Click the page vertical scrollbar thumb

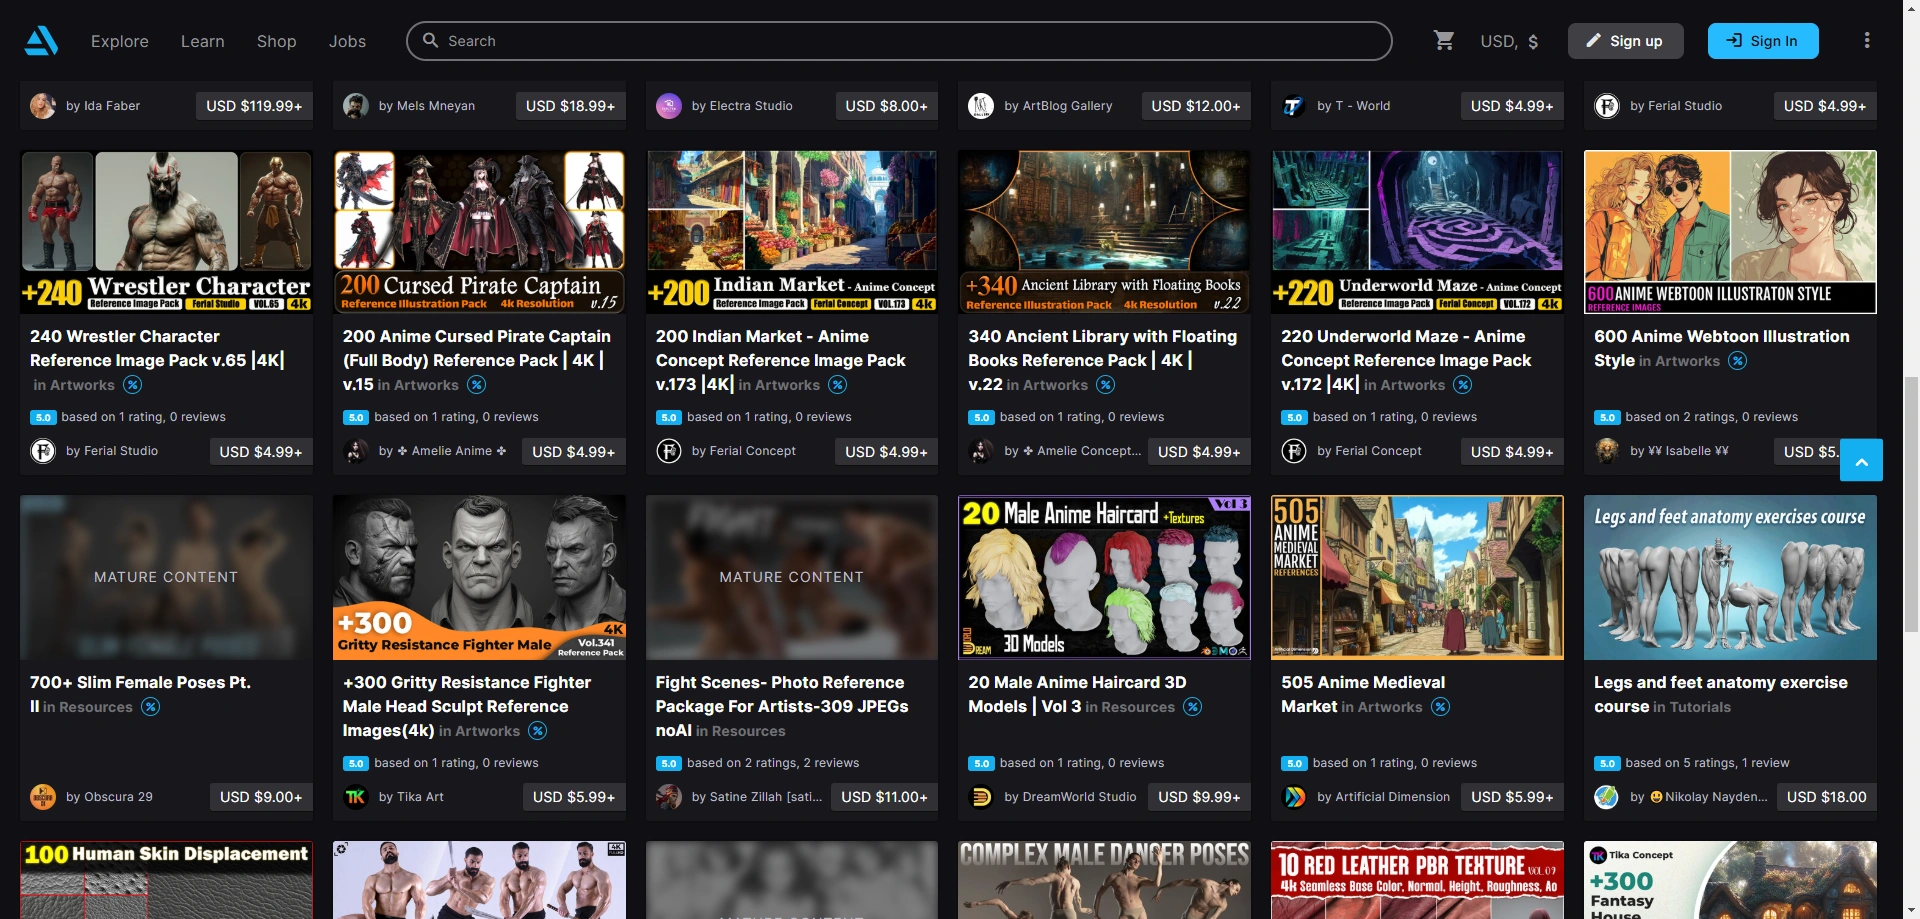(1911, 504)
